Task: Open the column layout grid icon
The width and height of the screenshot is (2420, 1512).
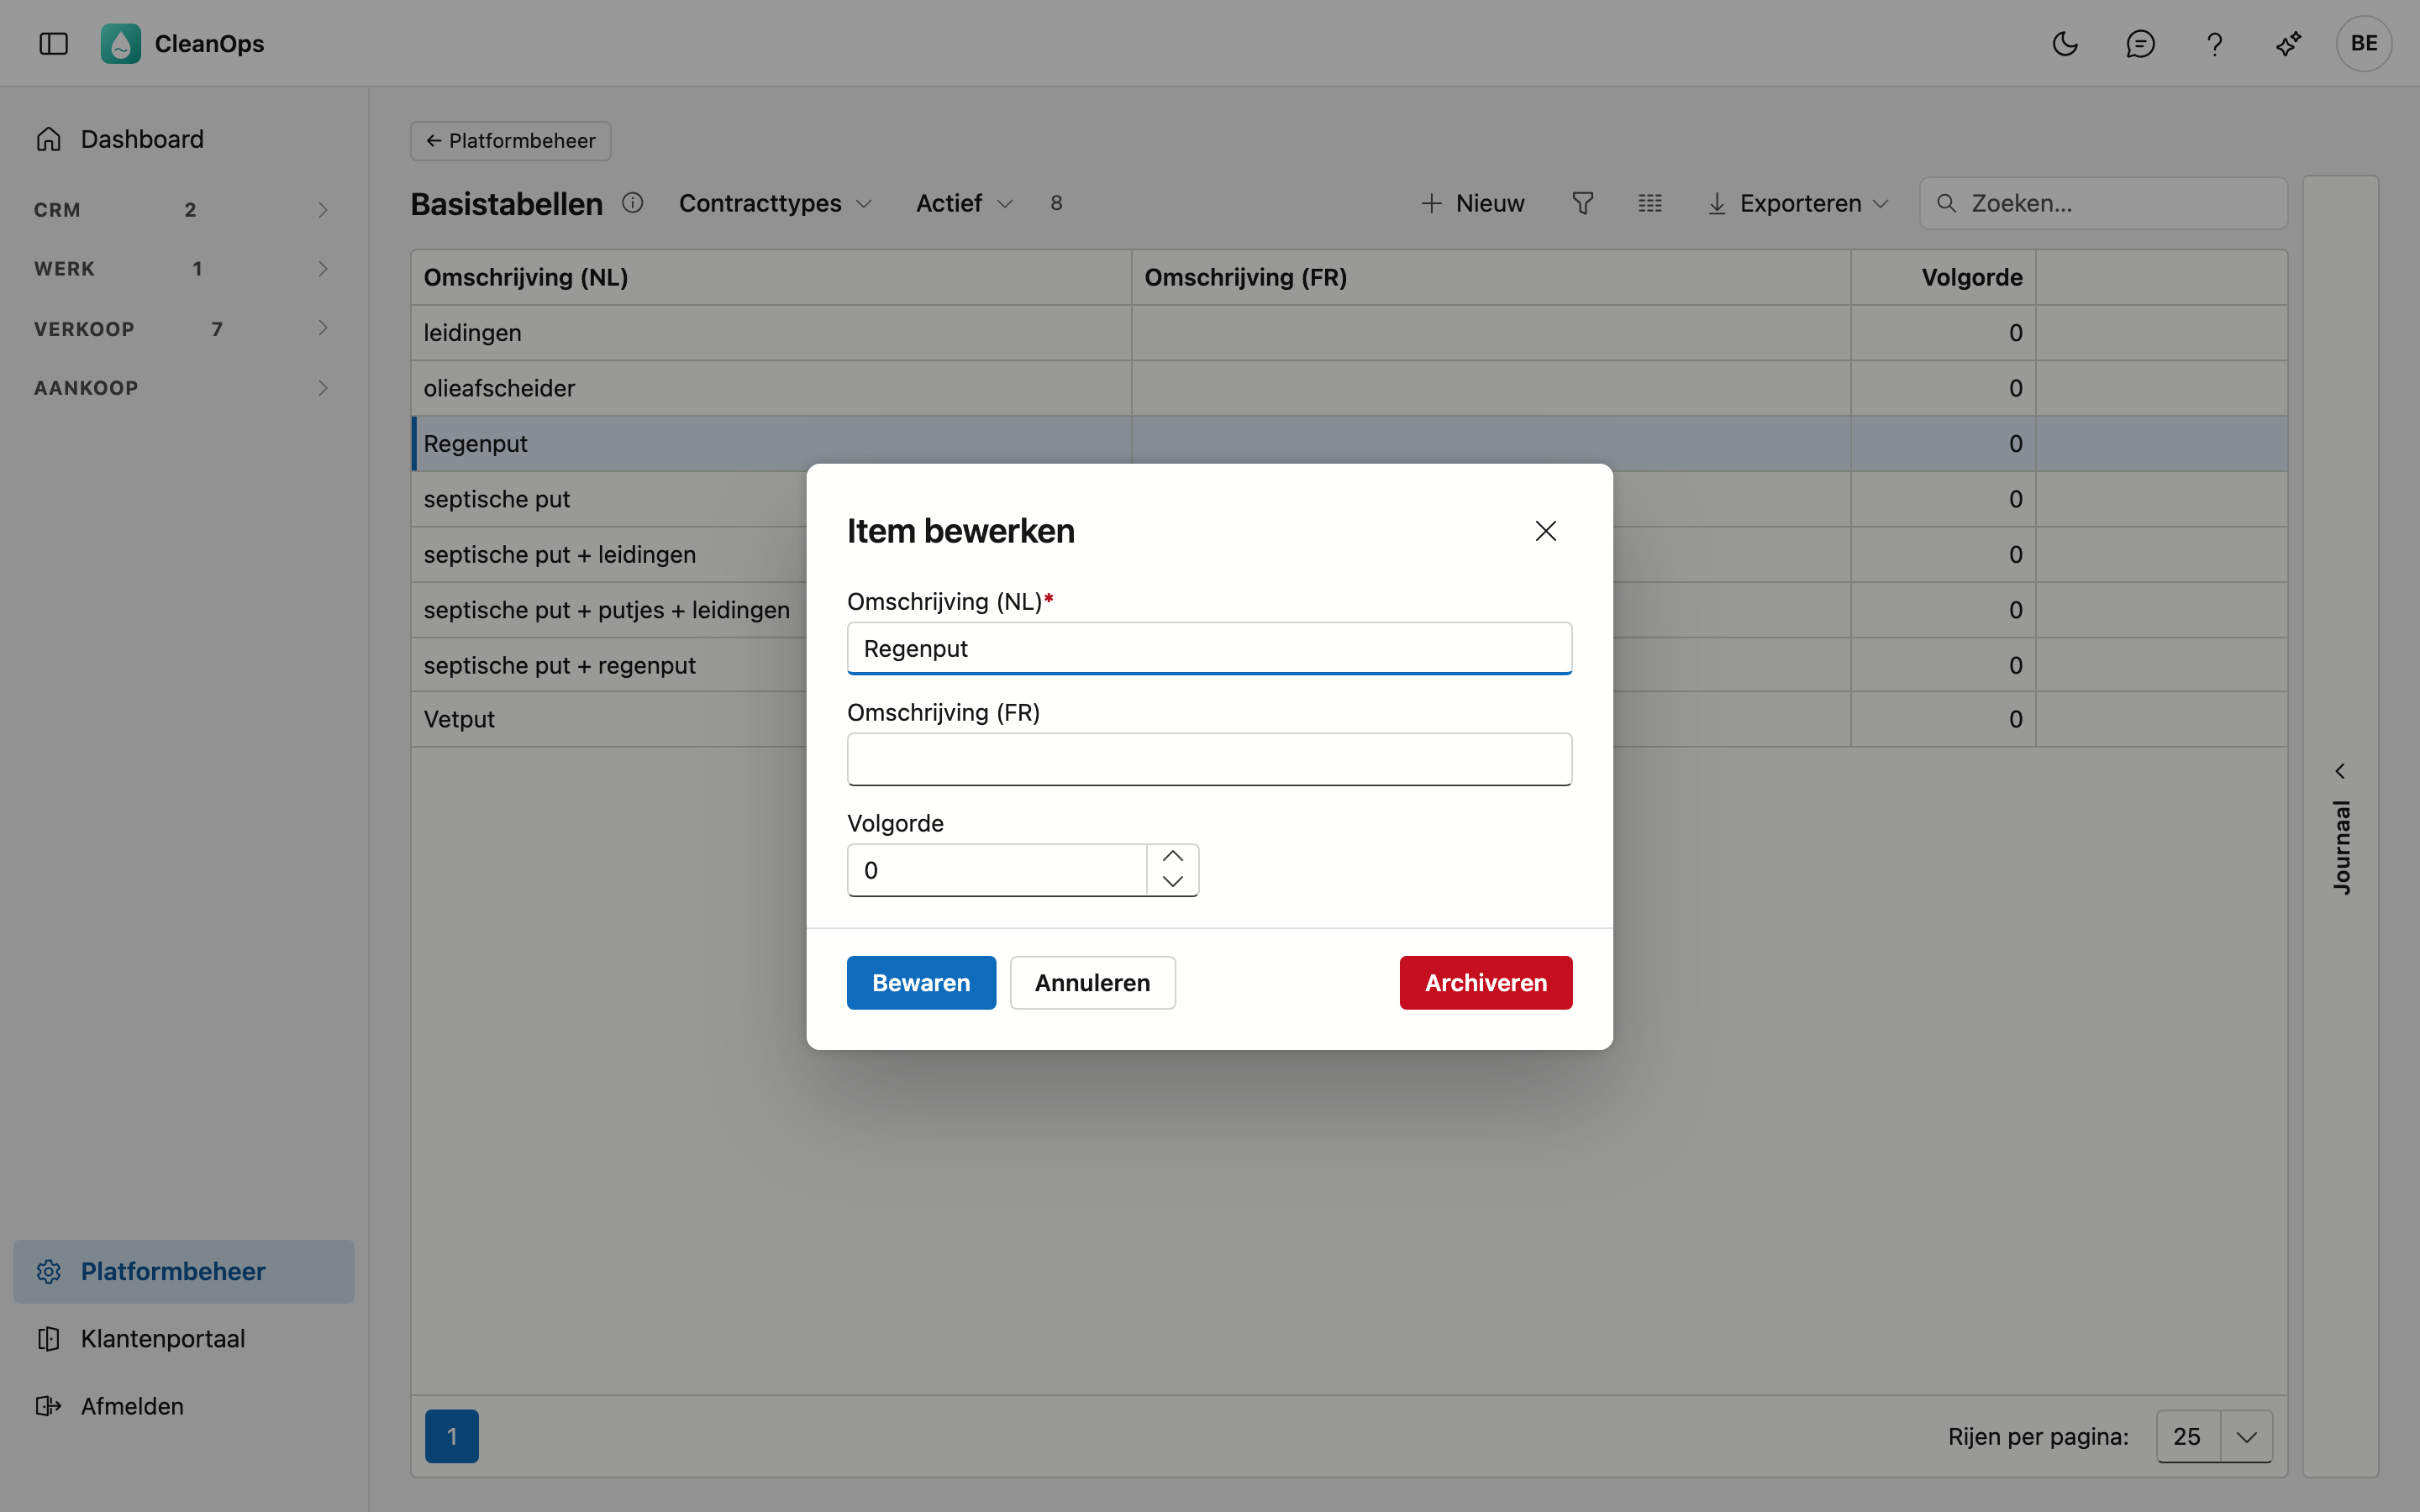Action: tap(1650, 203)
